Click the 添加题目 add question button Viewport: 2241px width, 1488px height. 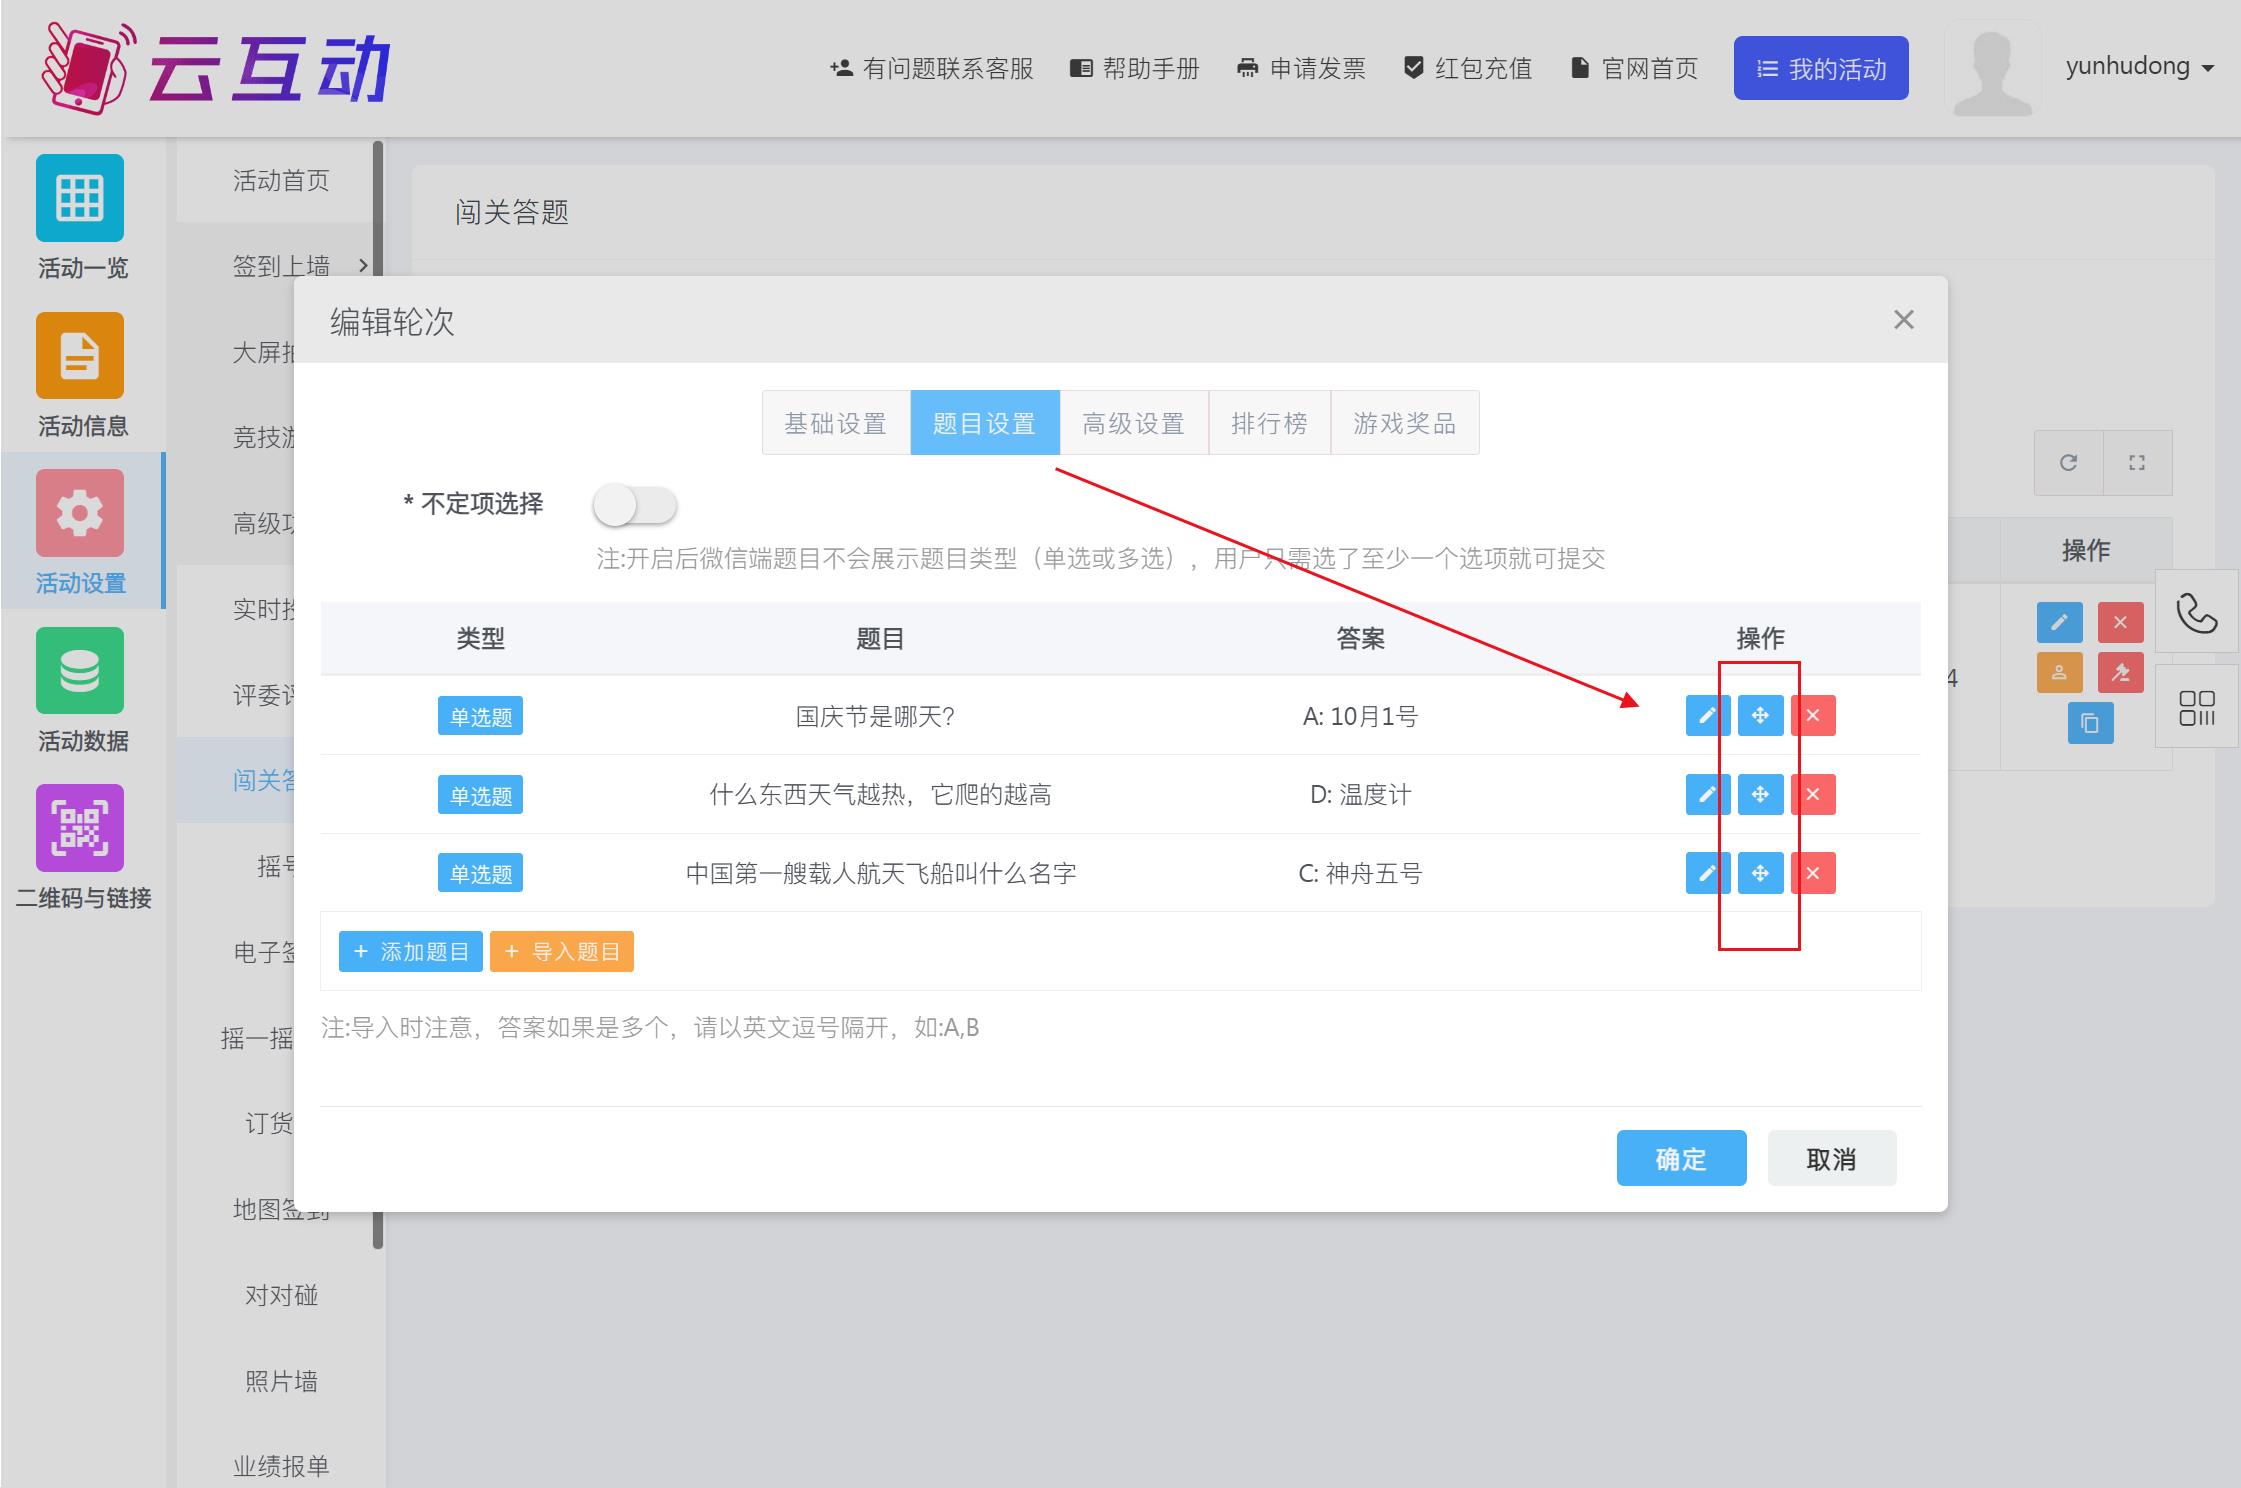point(410,951)
